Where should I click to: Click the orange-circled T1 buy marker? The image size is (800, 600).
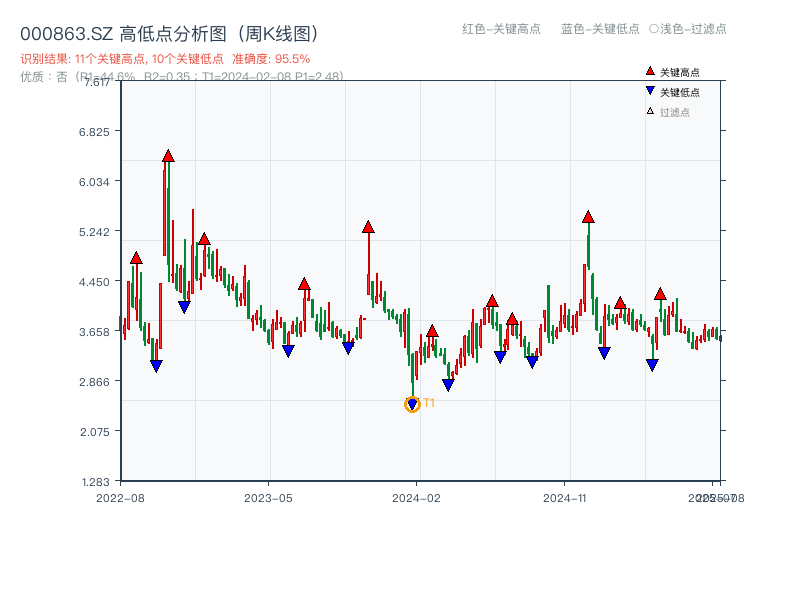(411, 404)
